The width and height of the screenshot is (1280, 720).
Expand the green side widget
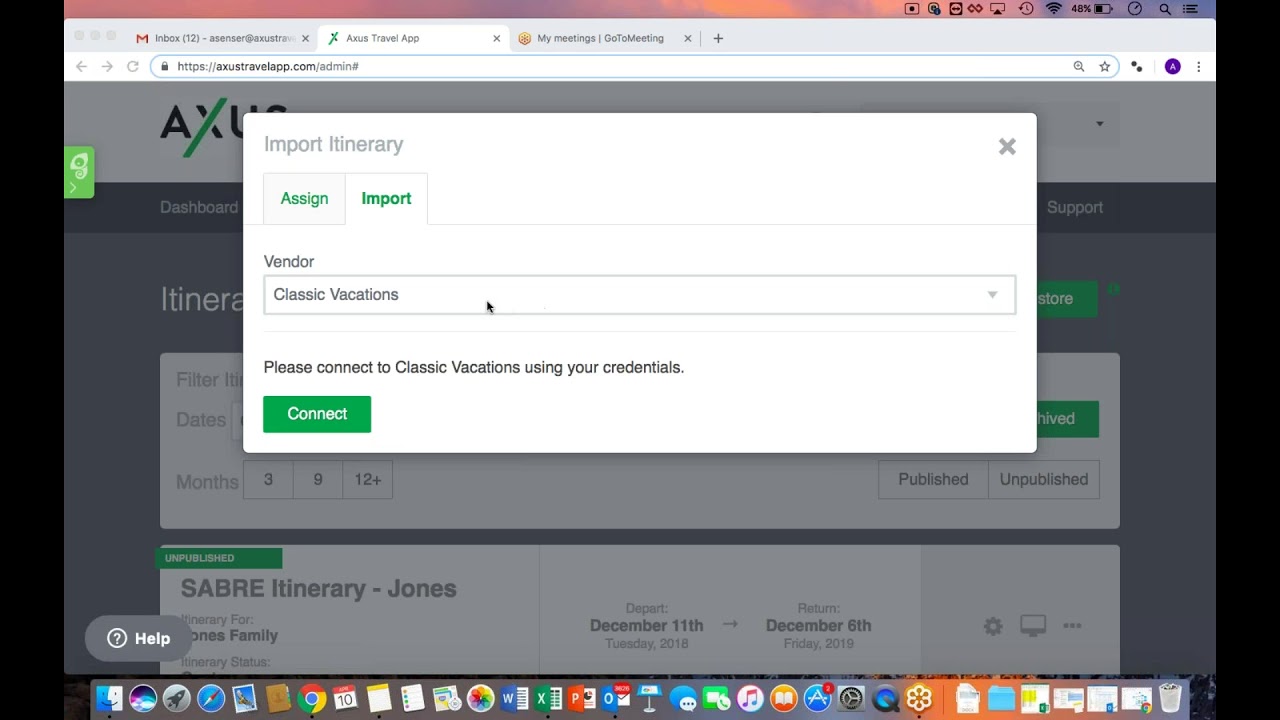tap(79, 172)
